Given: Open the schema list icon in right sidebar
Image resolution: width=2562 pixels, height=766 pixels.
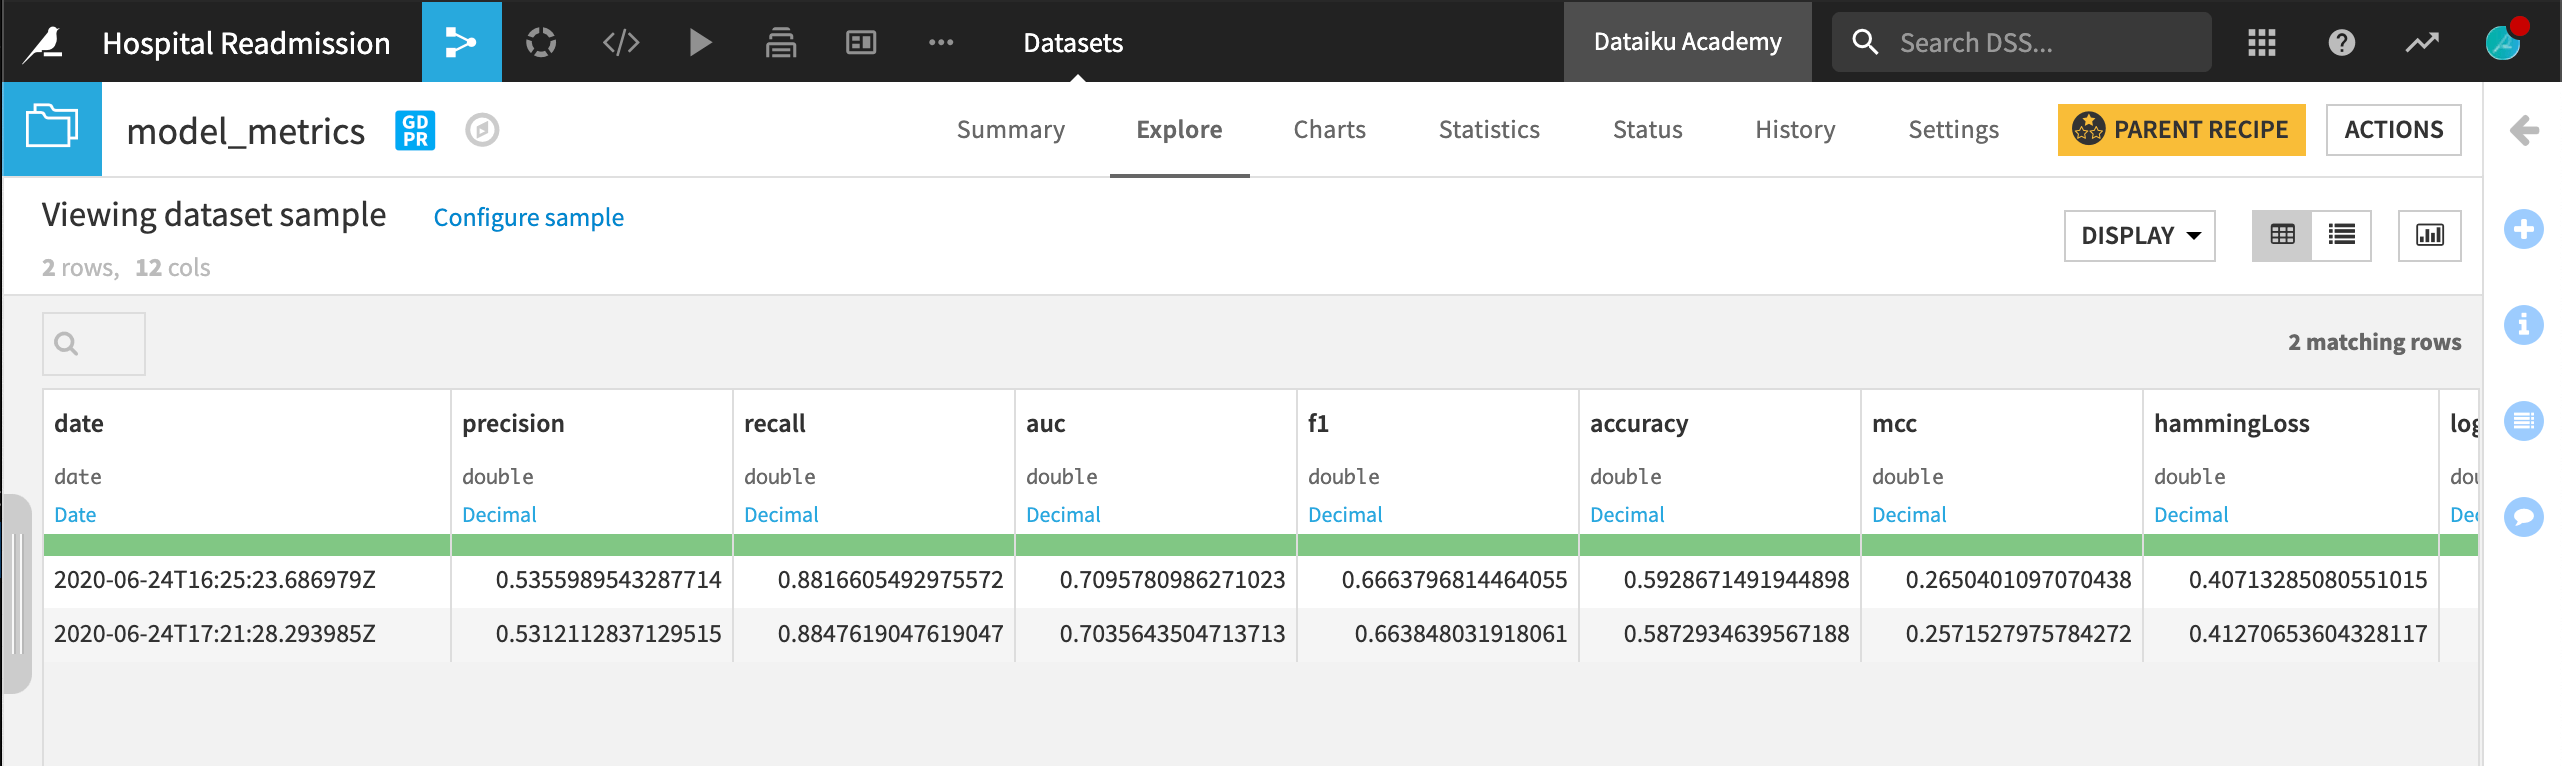Looking at the screenshot, I should (2524, 421).
